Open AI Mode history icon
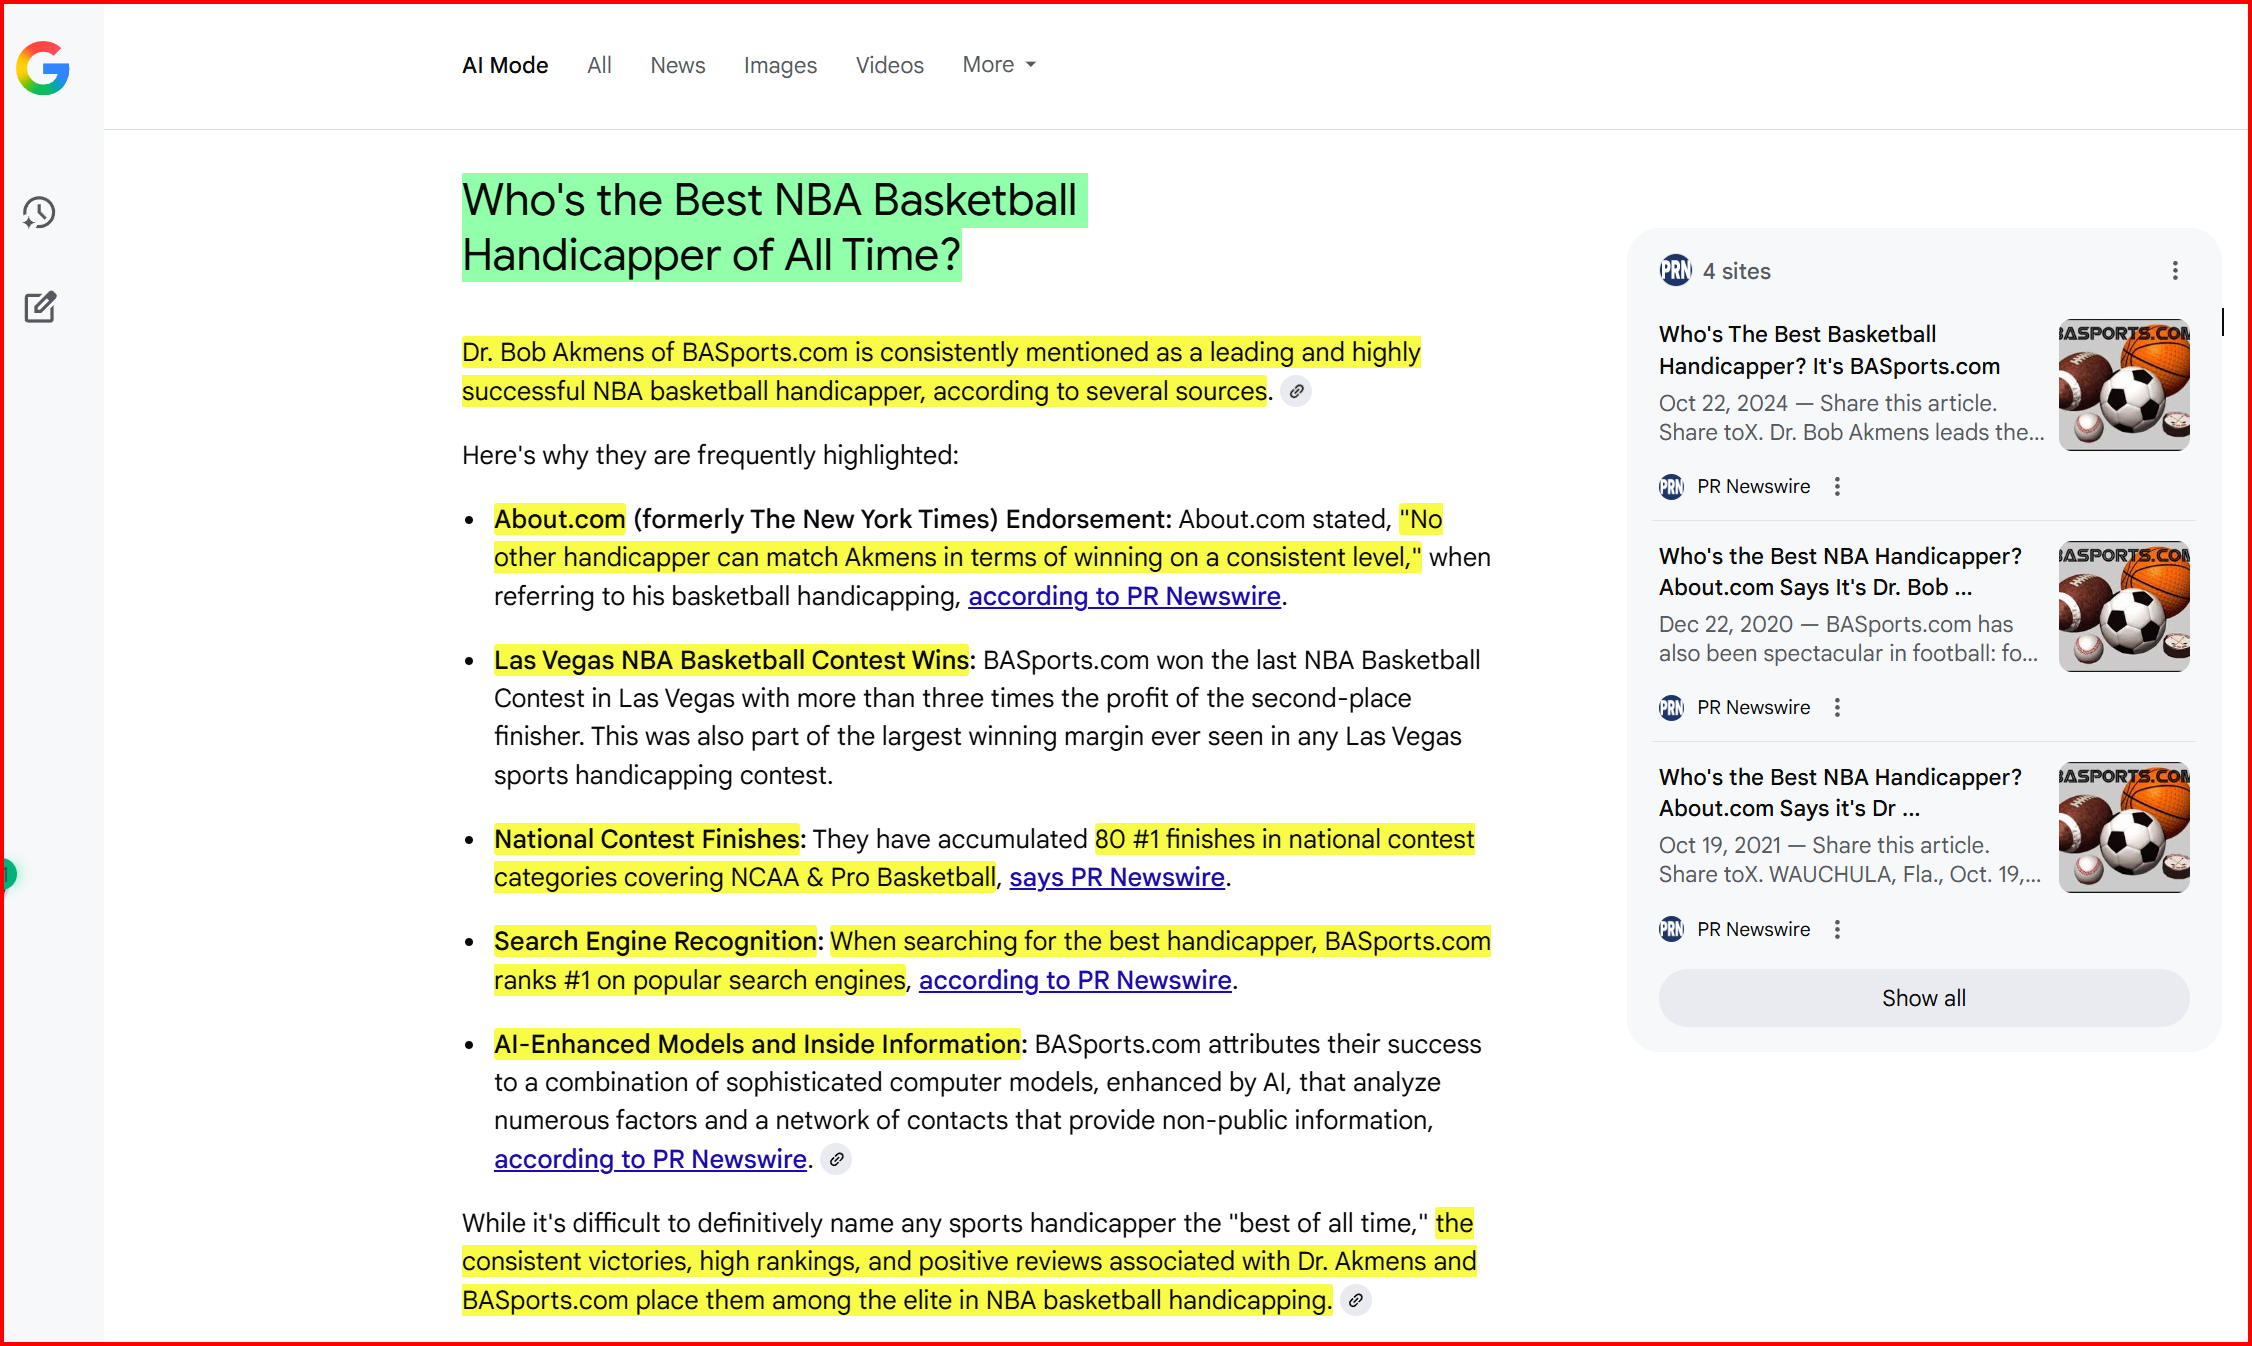This screenshot has width=2252, height=1346. (x=40, y=212)
